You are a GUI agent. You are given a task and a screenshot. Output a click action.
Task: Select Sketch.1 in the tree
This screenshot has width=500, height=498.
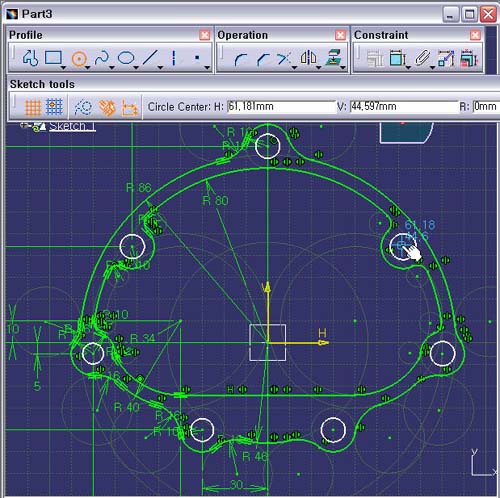point(72,126)
